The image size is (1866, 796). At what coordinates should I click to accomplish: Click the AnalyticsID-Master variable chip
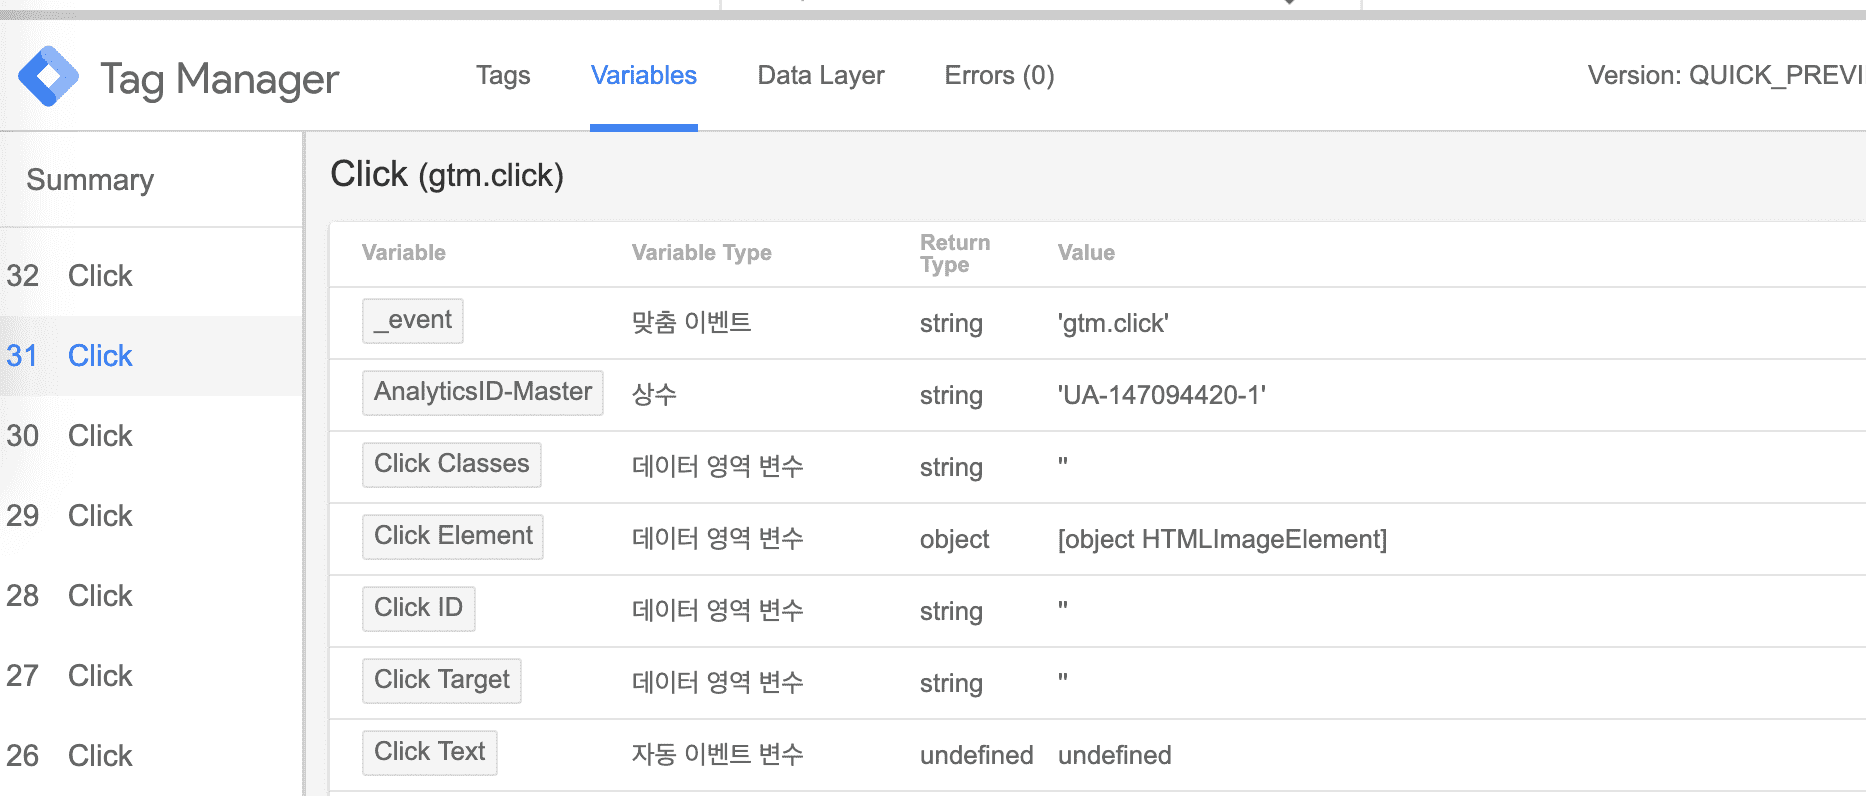[482, 392]
